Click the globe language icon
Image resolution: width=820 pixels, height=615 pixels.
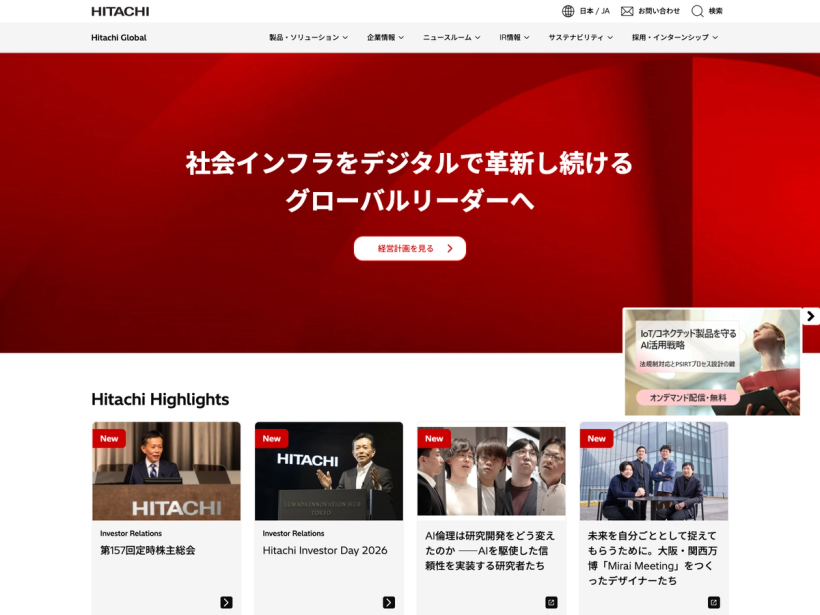pos(568,11)
